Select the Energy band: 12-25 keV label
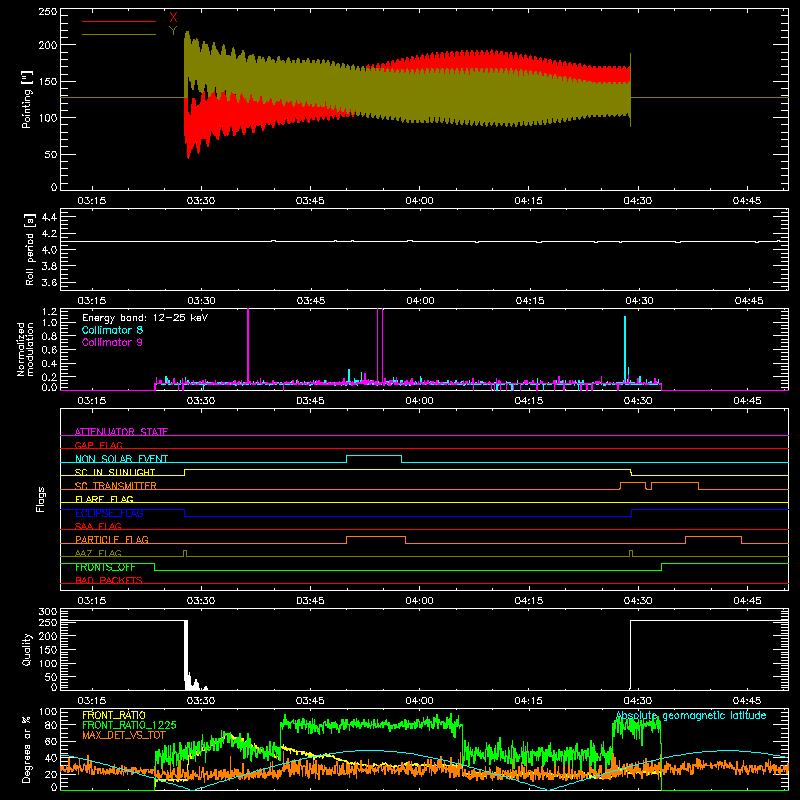The height and width of the screenshot is (800, 800). [145, 318]
